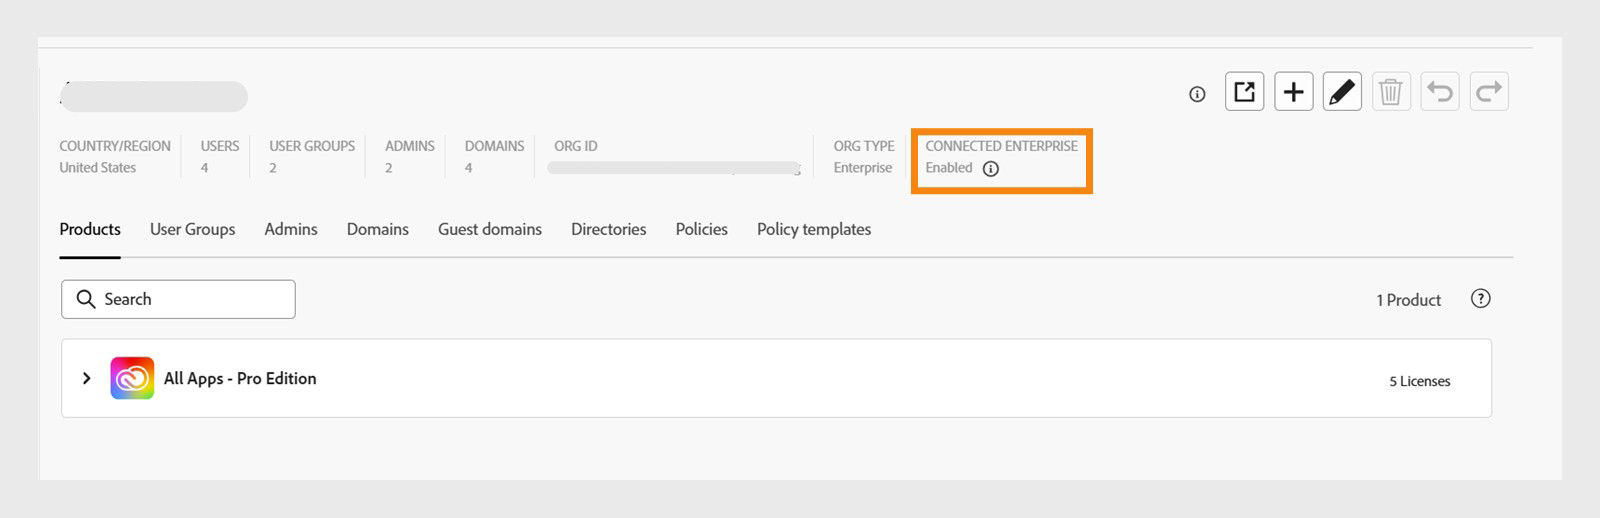Click the redo arrow icon

(1489, 92)
